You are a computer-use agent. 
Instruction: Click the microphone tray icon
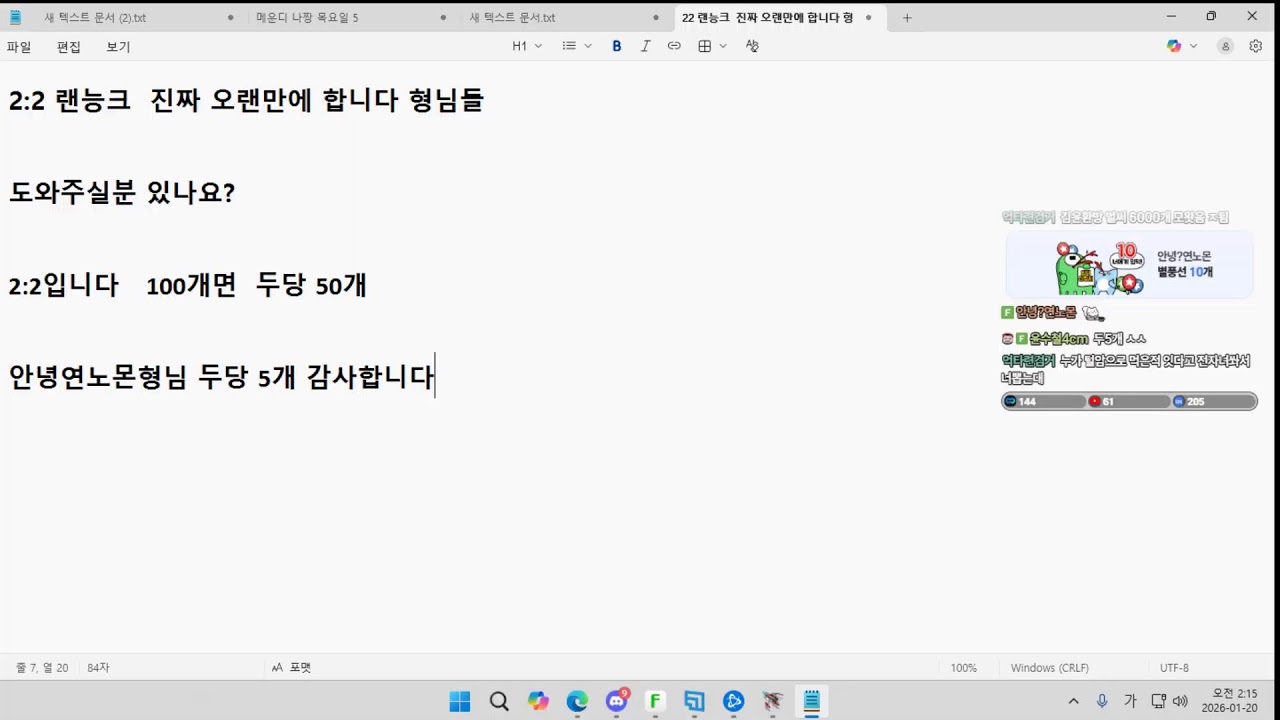[x=1102, y=701]
